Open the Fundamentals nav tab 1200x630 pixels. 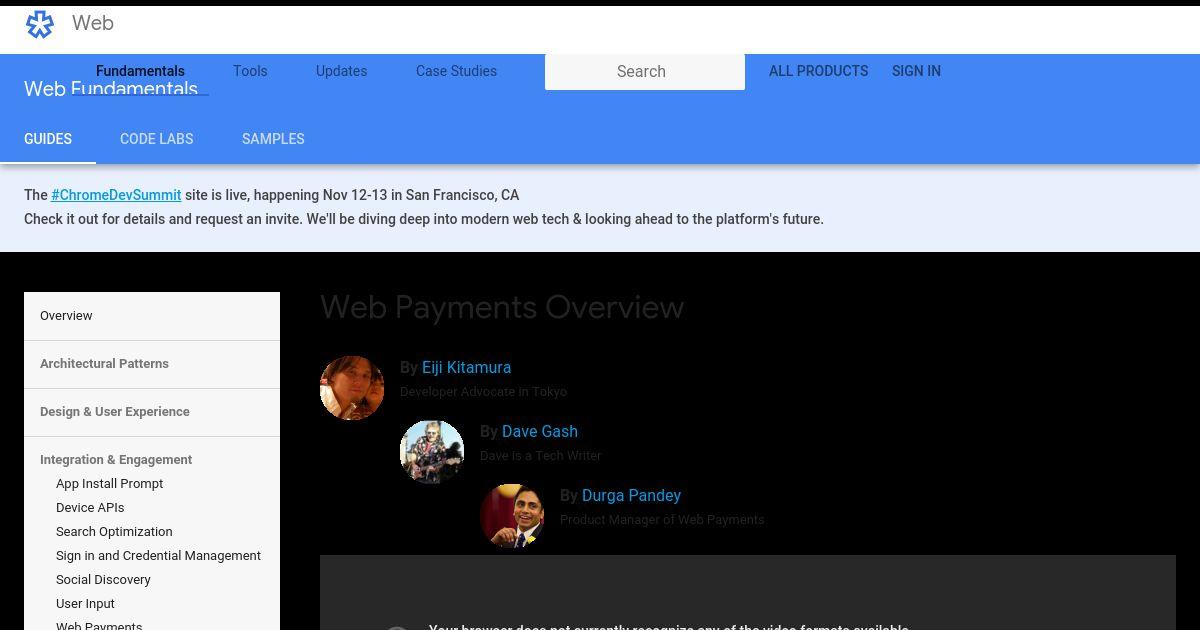click(140, 71)
